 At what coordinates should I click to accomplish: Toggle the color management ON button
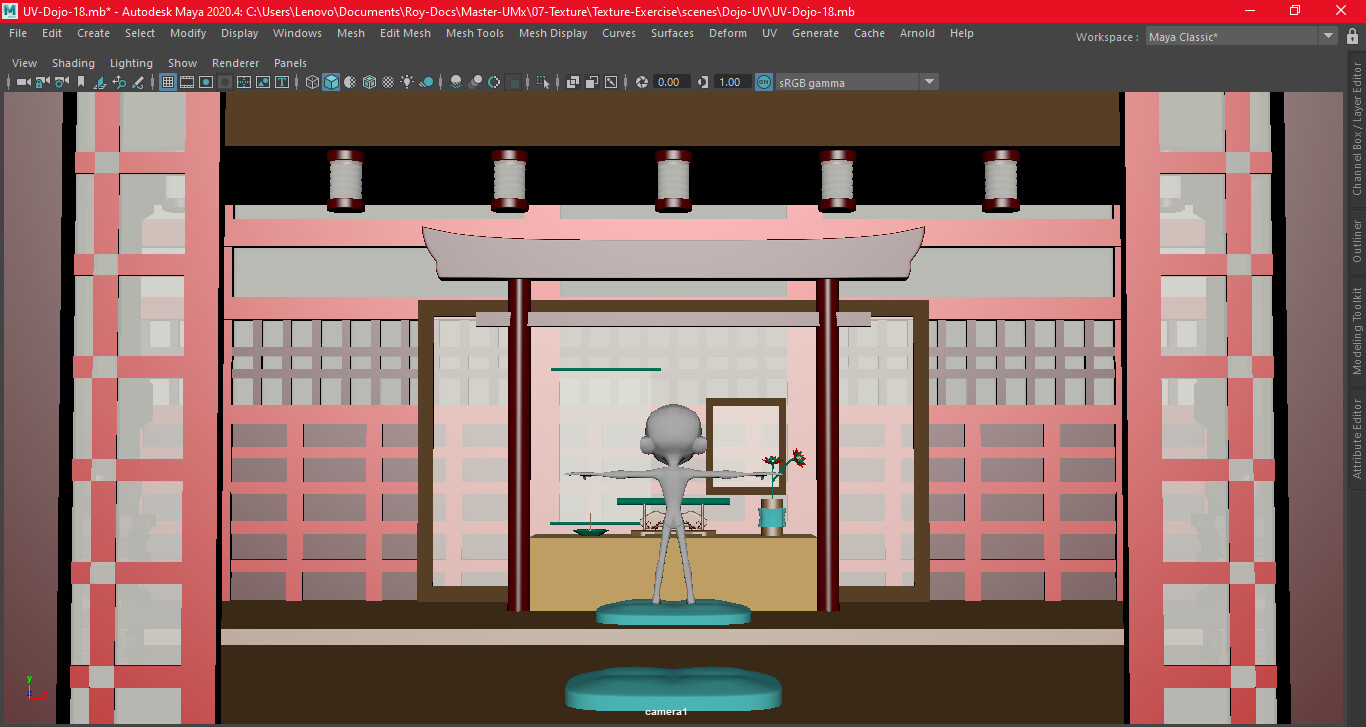tap(763, 82)
